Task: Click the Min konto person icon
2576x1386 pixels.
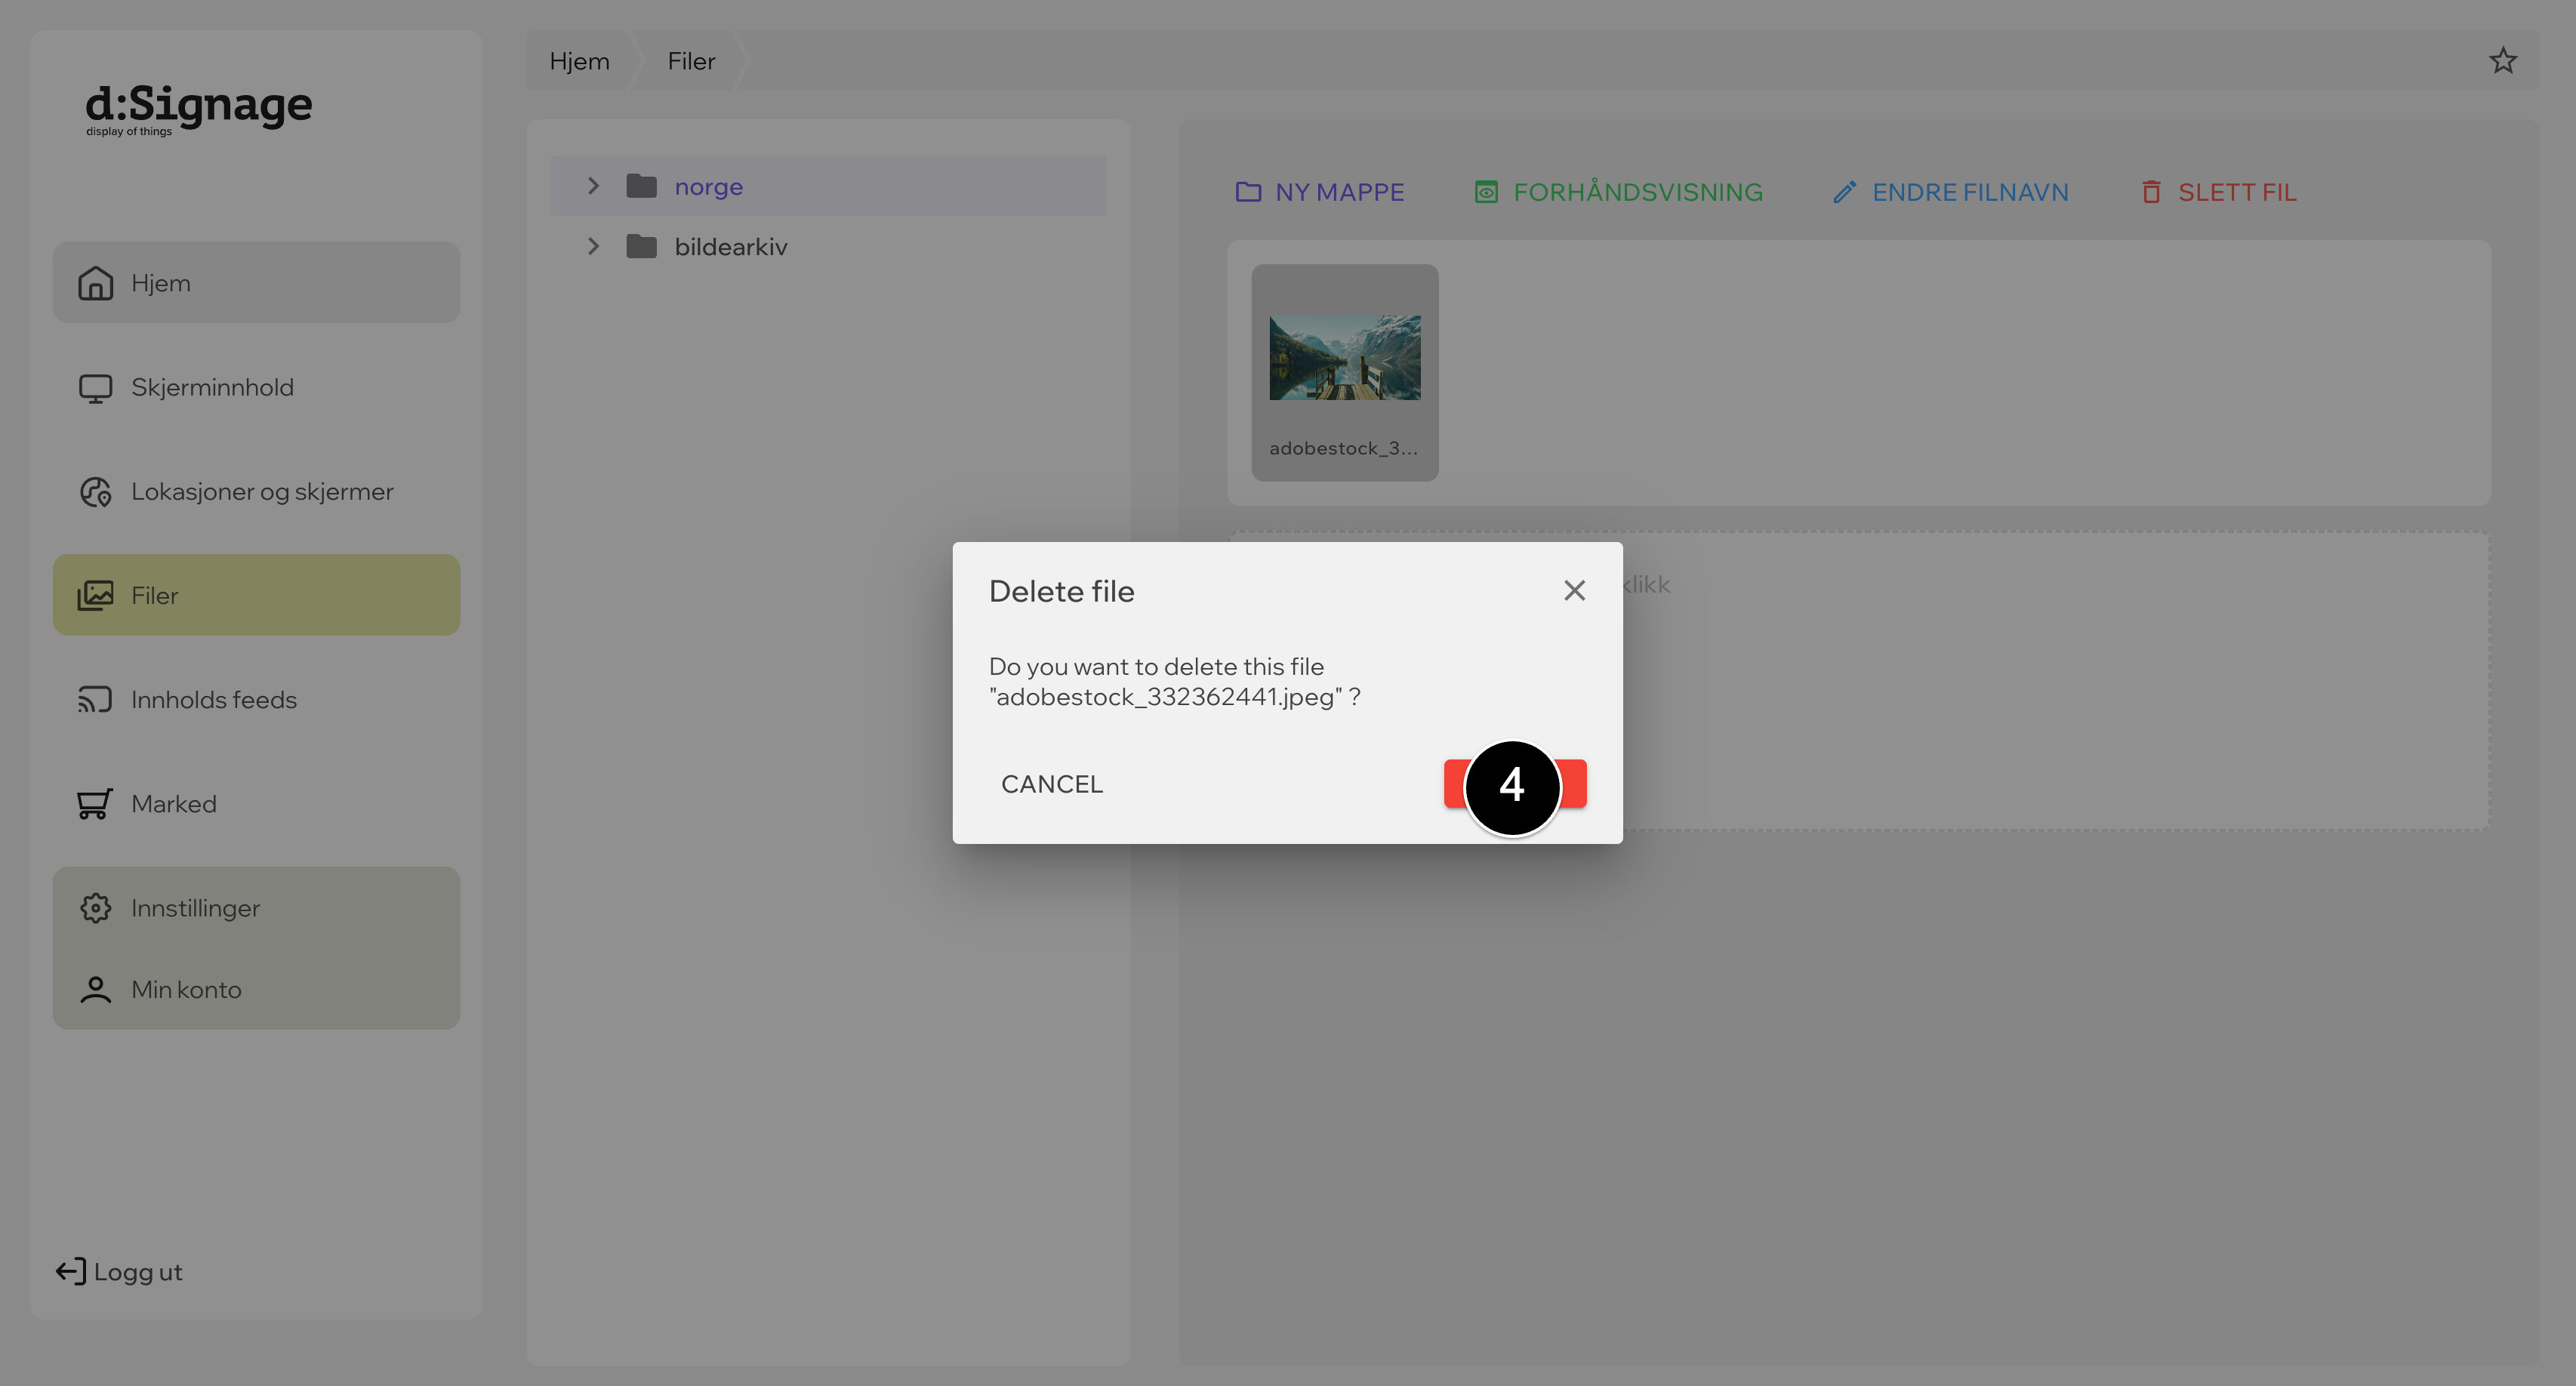Action: (96, 989)
